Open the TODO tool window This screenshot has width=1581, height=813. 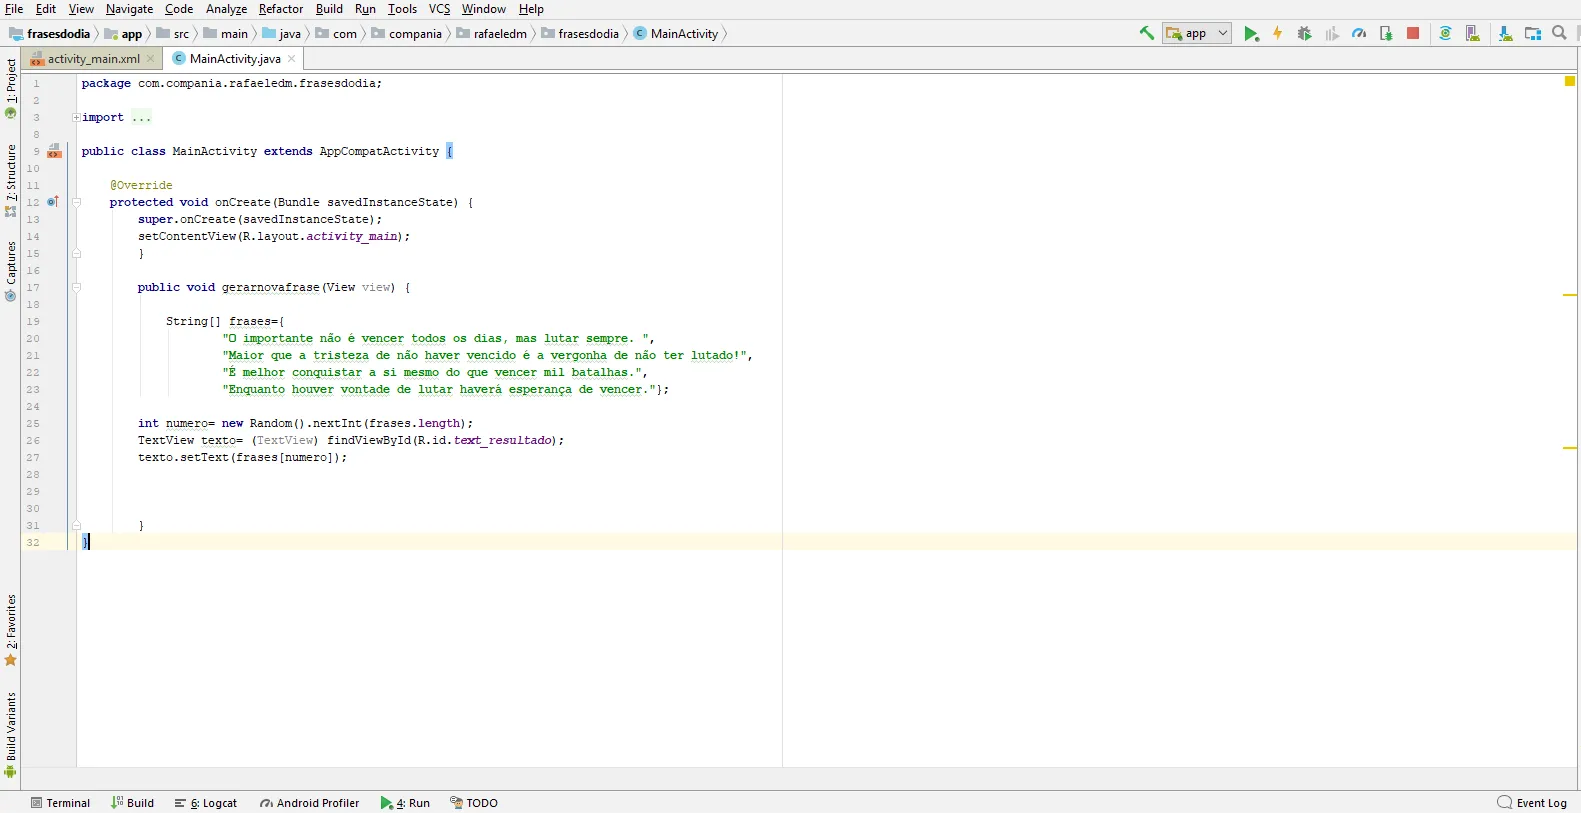(474, 803)
